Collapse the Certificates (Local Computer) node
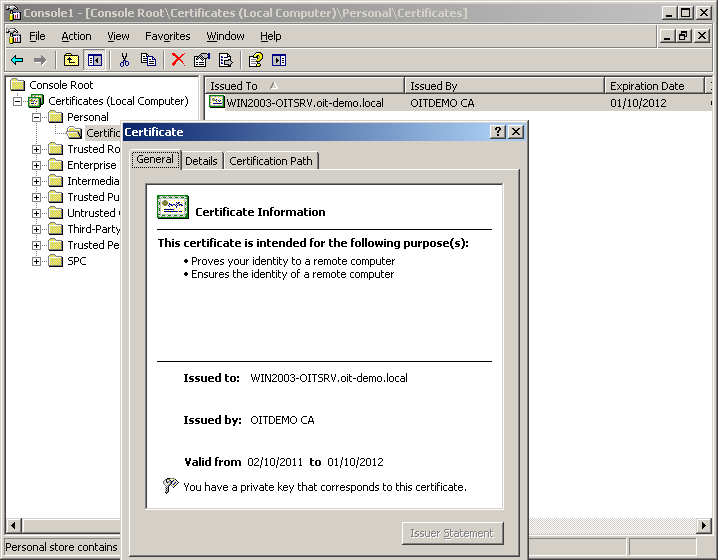This screenshot has height=560, width=718. 18,101
